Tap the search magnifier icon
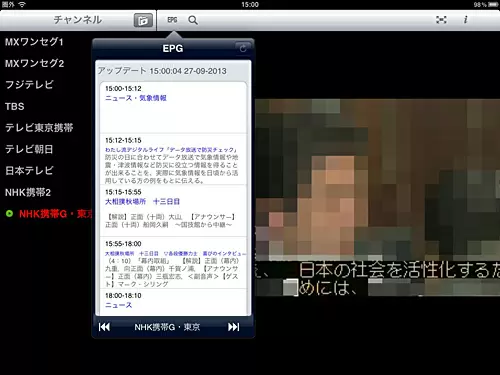 pyautogui.click(x=193, y=20)
